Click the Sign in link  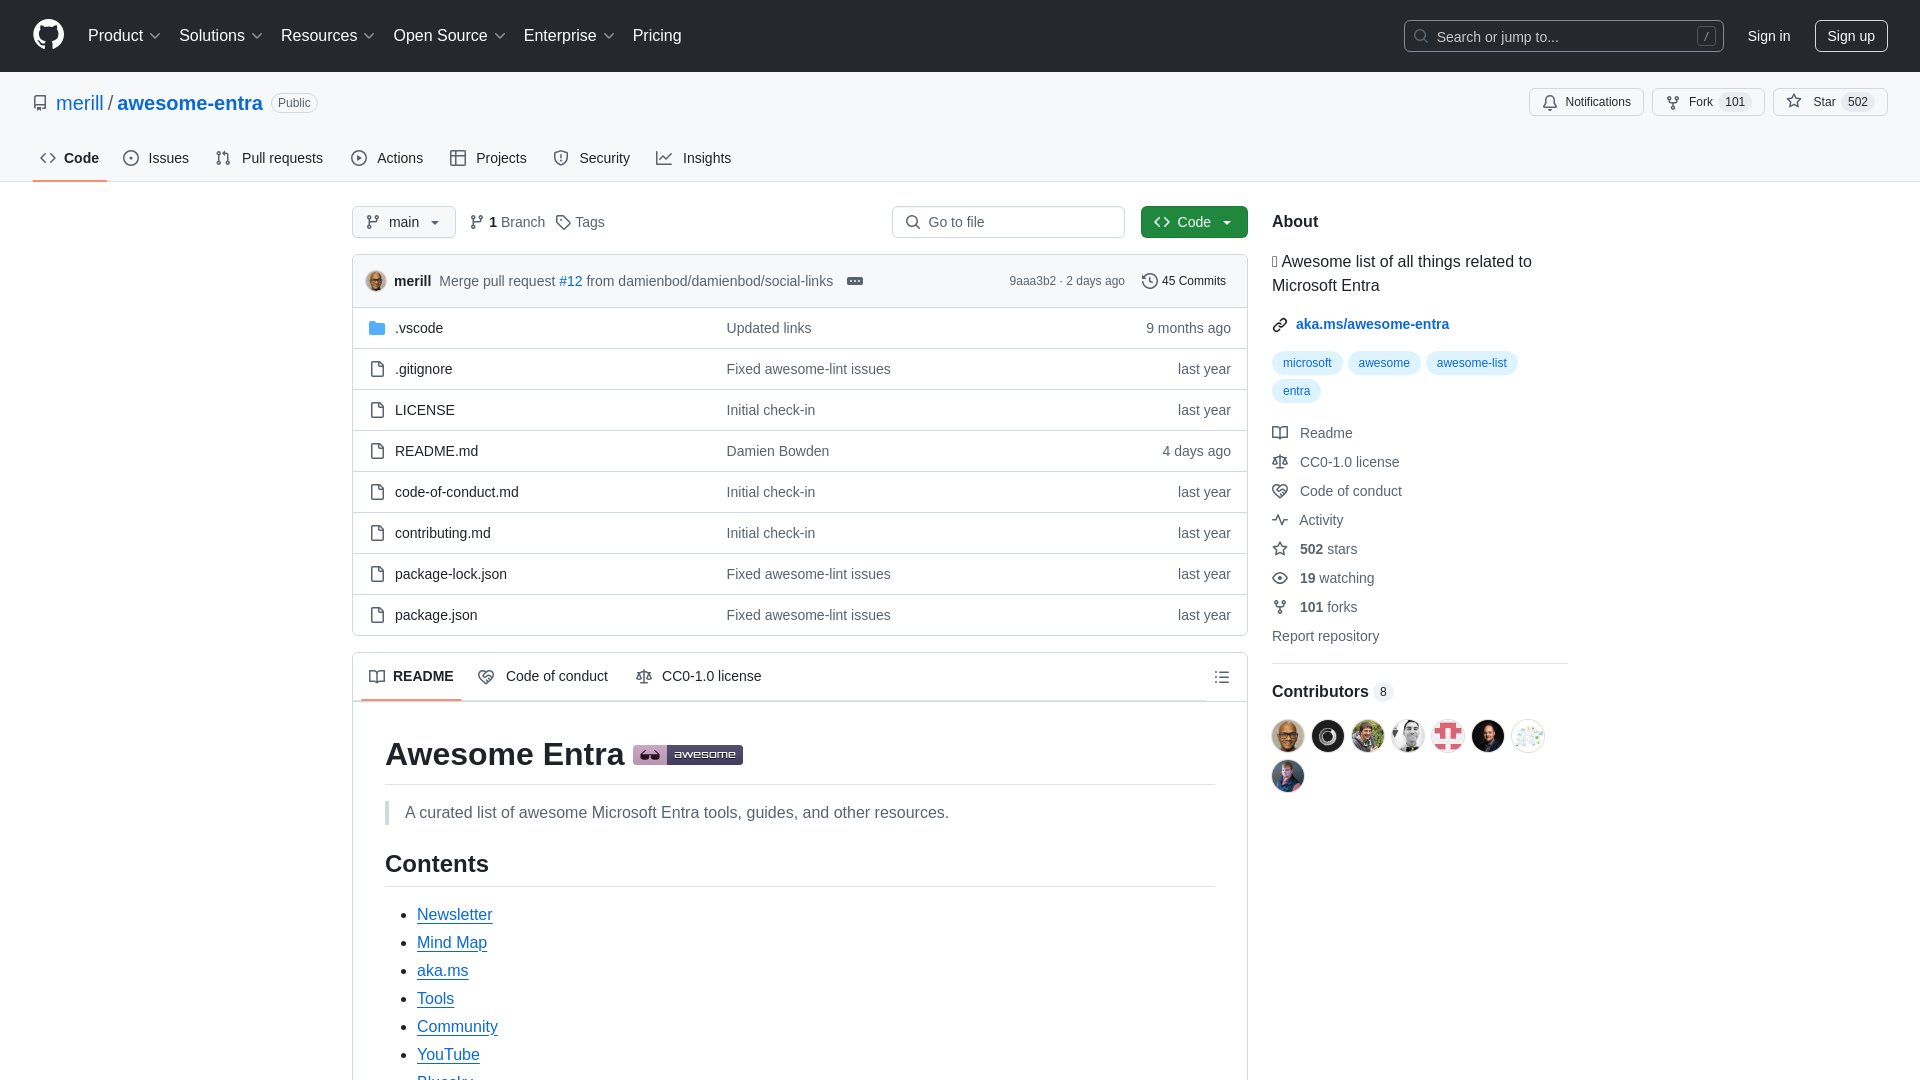click(x=1769, y=36)
